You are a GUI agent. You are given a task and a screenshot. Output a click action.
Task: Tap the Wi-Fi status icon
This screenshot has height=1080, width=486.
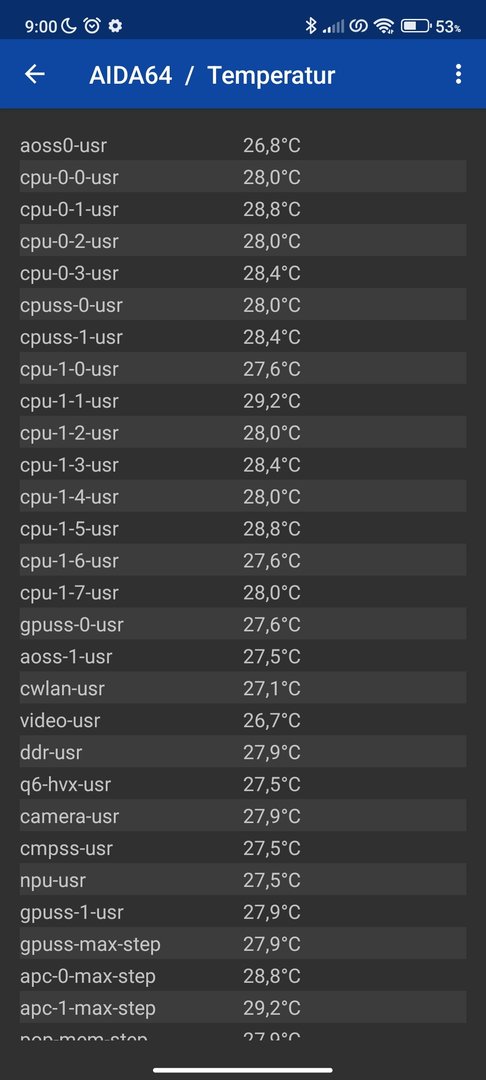click(383, 26)
